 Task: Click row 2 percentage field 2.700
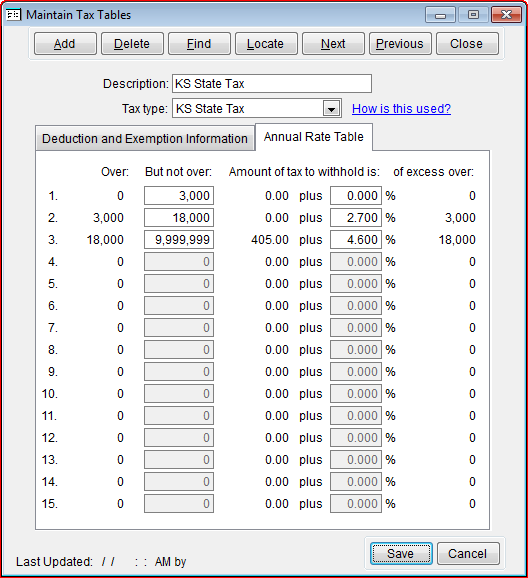point(356,218)
